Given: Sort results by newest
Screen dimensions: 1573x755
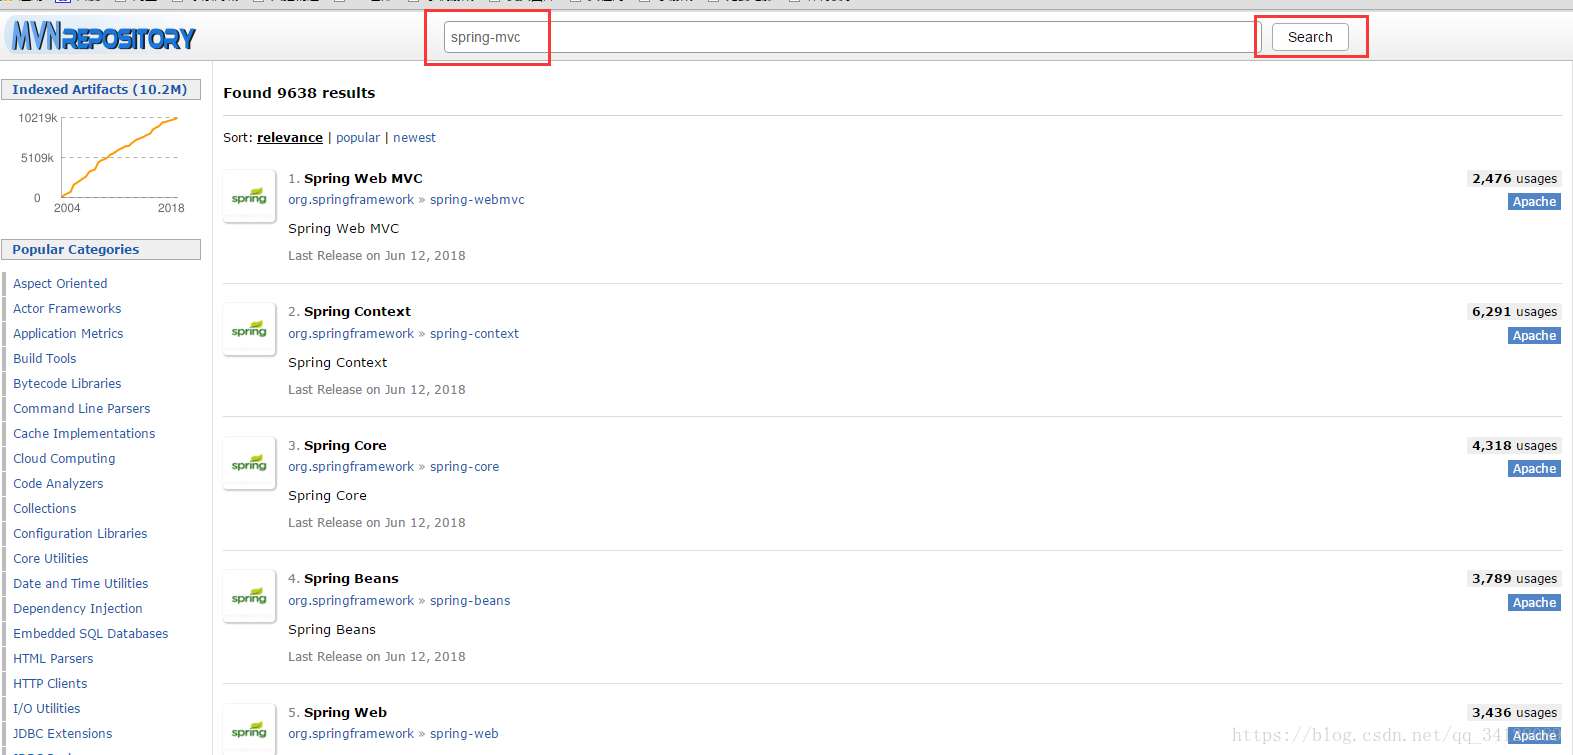Looking at the screenshot, I should (x=414, y=138).
